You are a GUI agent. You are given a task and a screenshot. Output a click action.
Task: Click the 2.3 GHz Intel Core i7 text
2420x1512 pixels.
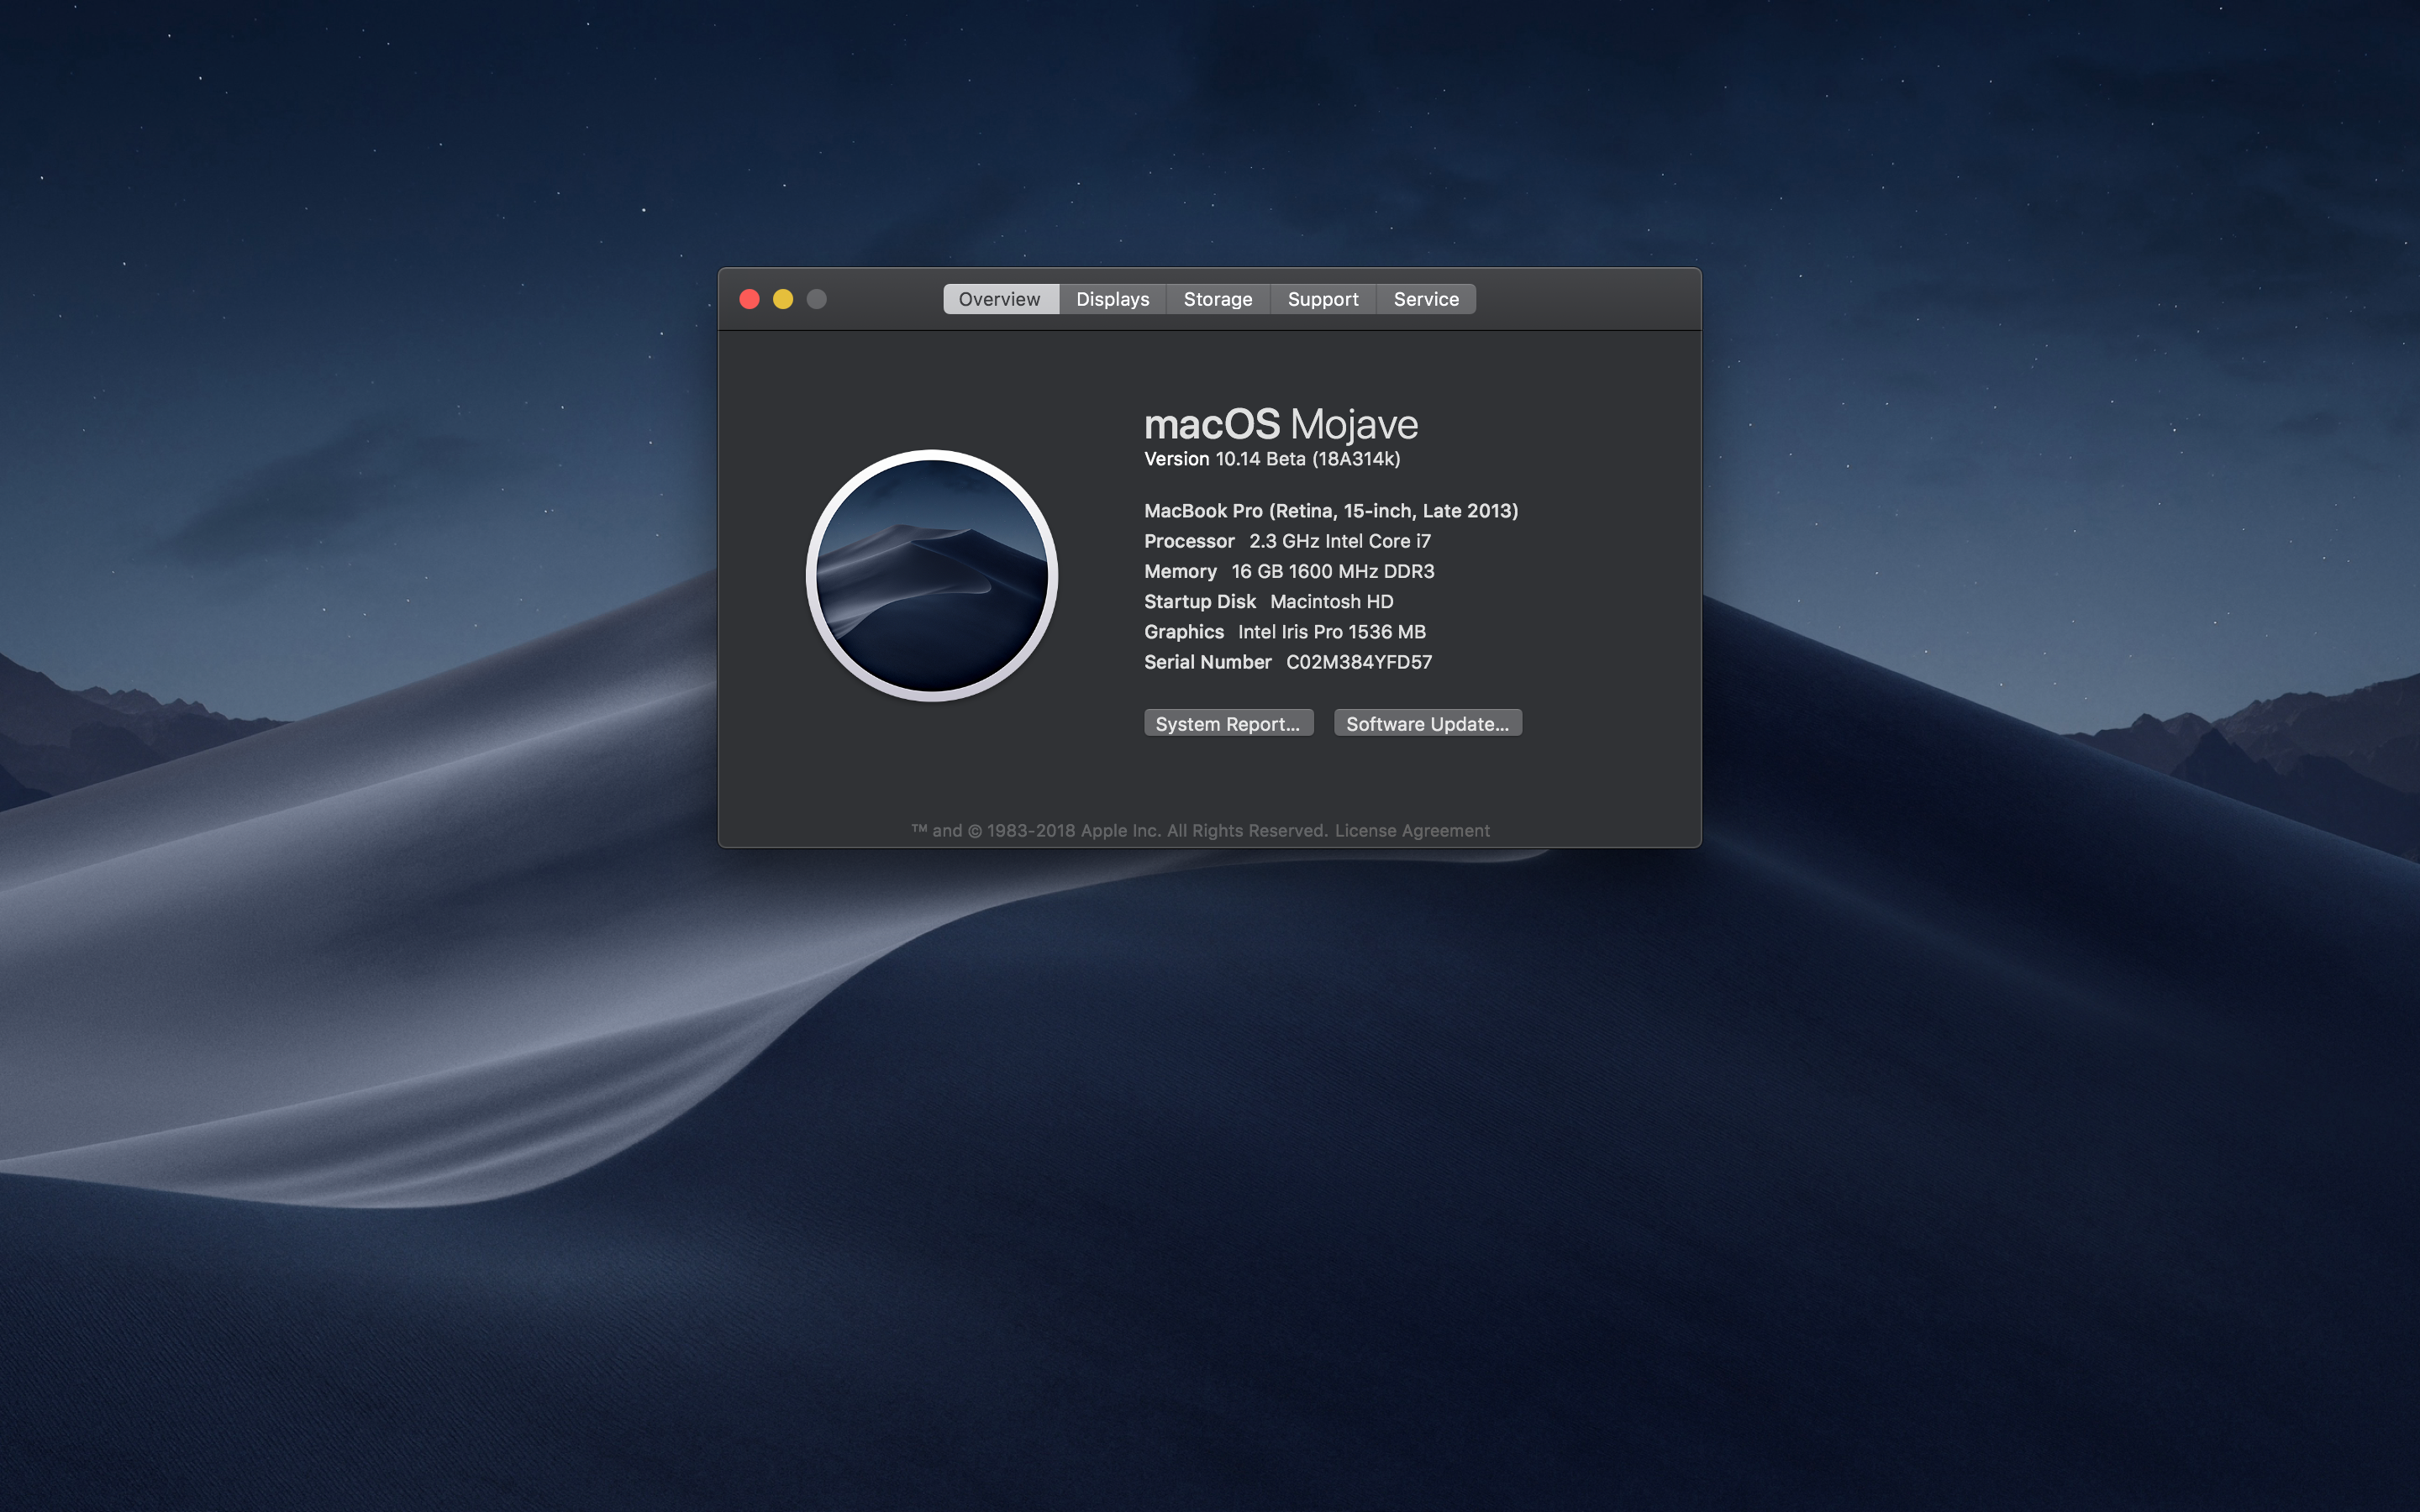[1340, 541]
